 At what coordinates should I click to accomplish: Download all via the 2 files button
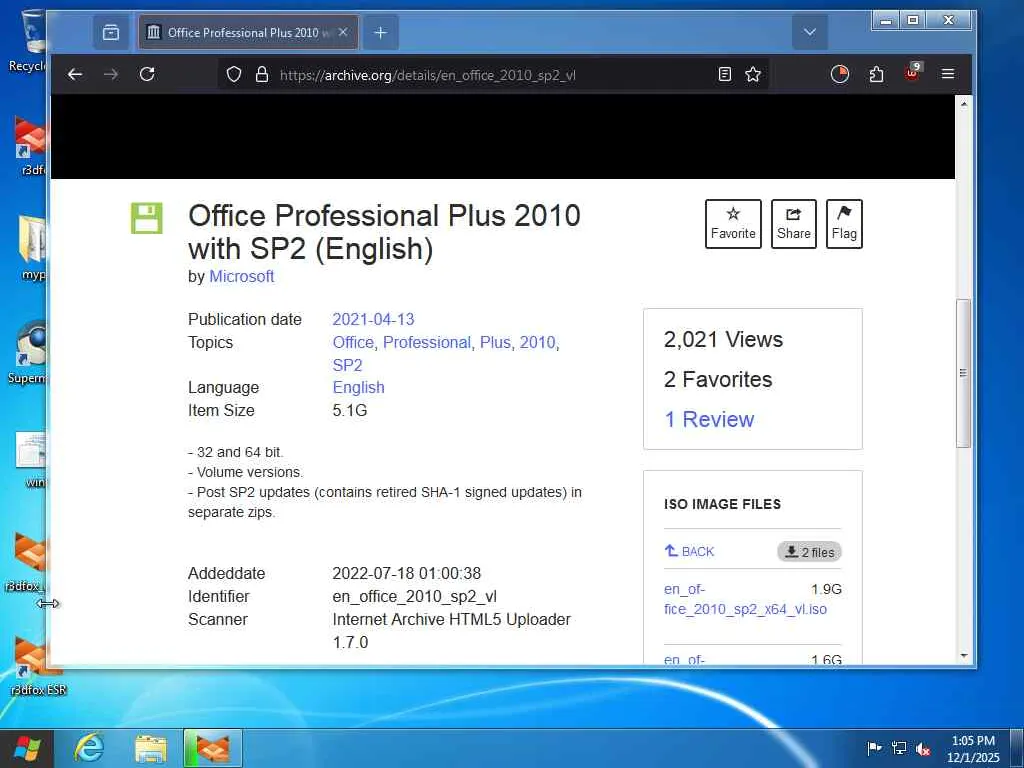pyautogui.click(x=809, y=552)
